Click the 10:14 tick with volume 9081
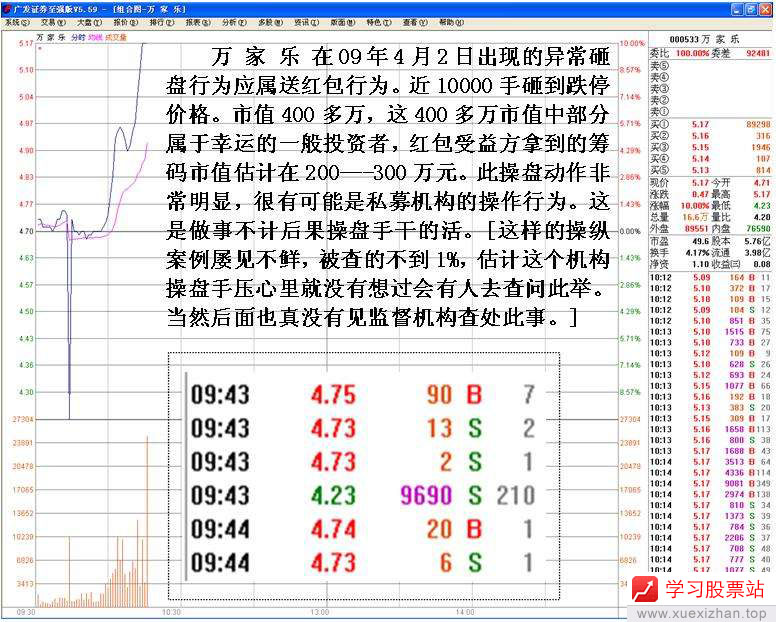The width and height of the screenshot is (776, 622). 710,483
